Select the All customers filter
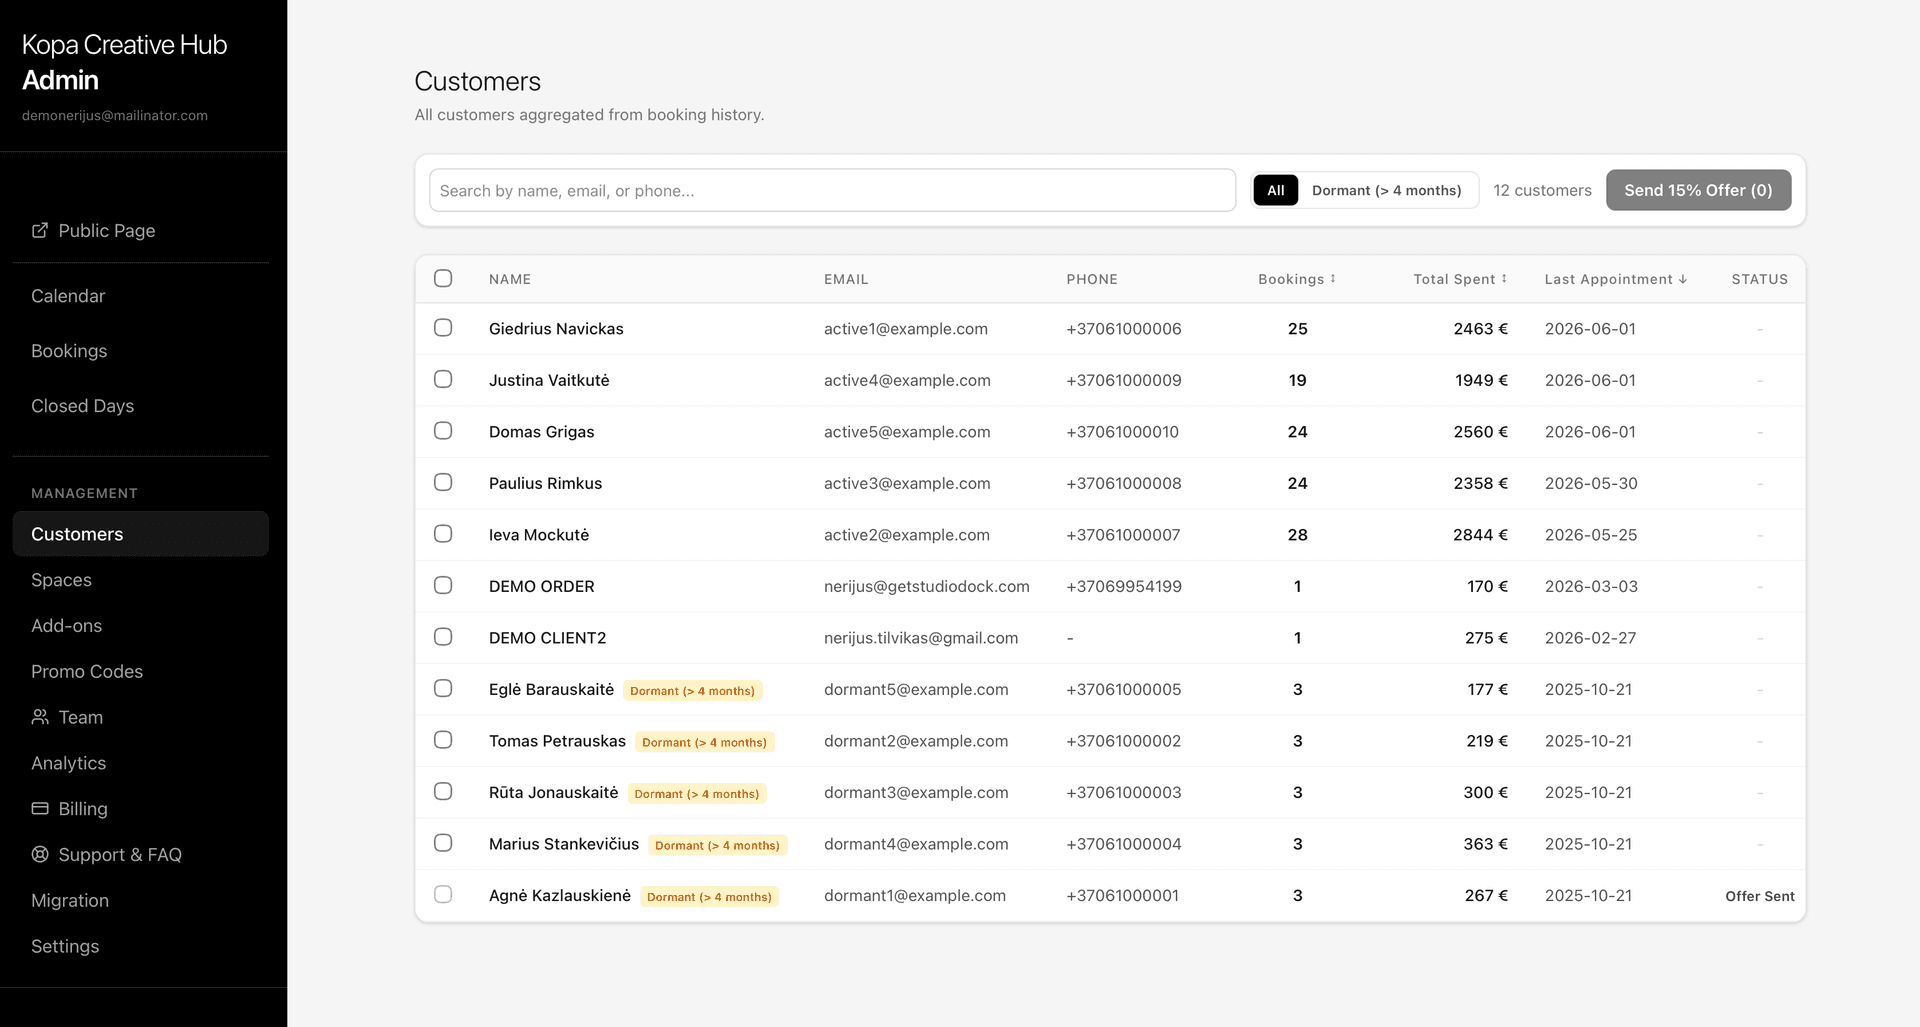1920x1027 pixels. tap(1275, 190)
